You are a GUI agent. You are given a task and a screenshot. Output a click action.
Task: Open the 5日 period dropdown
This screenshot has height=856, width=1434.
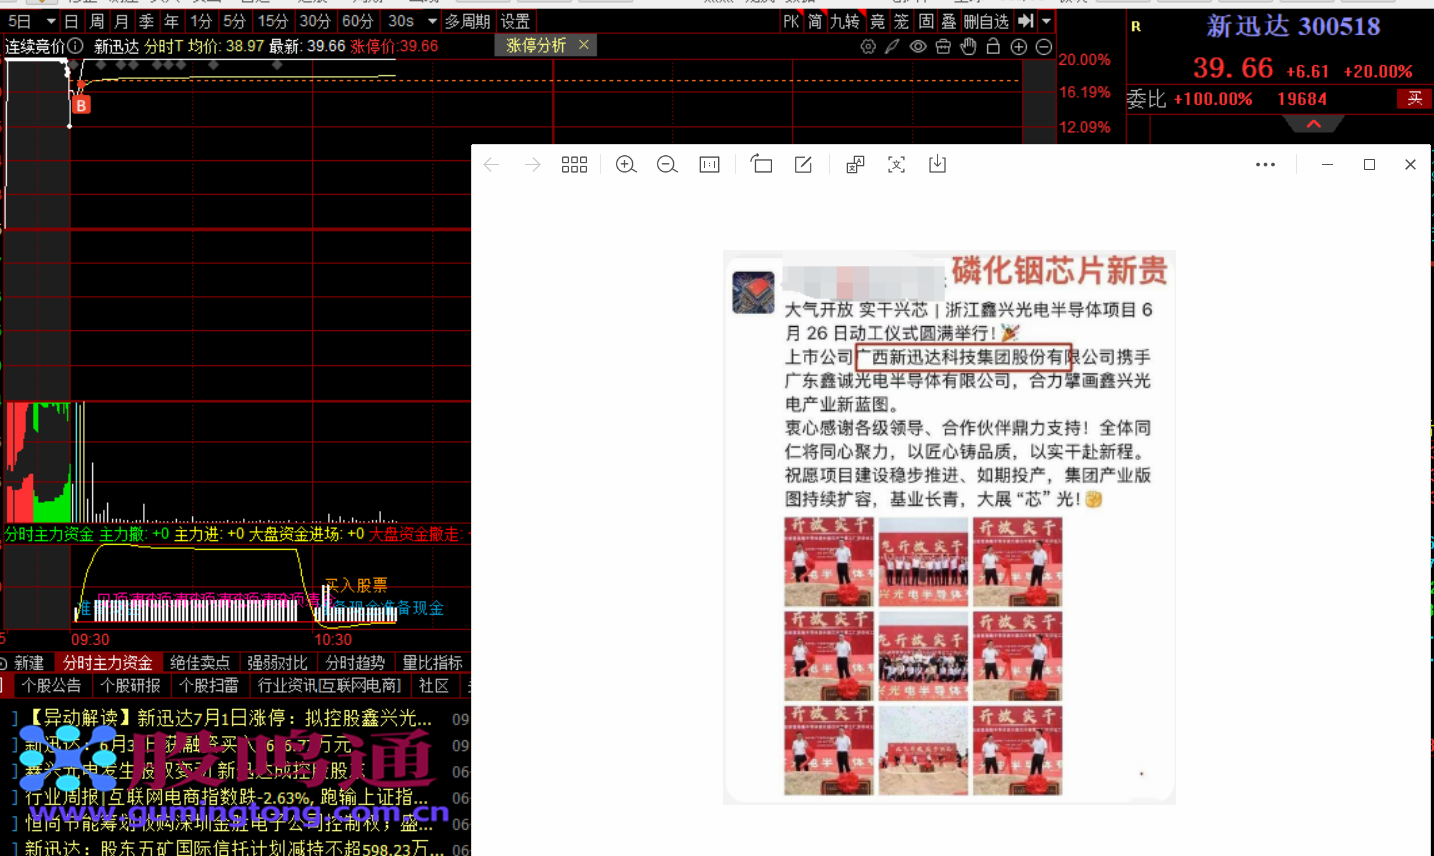[x=51, y=21]
